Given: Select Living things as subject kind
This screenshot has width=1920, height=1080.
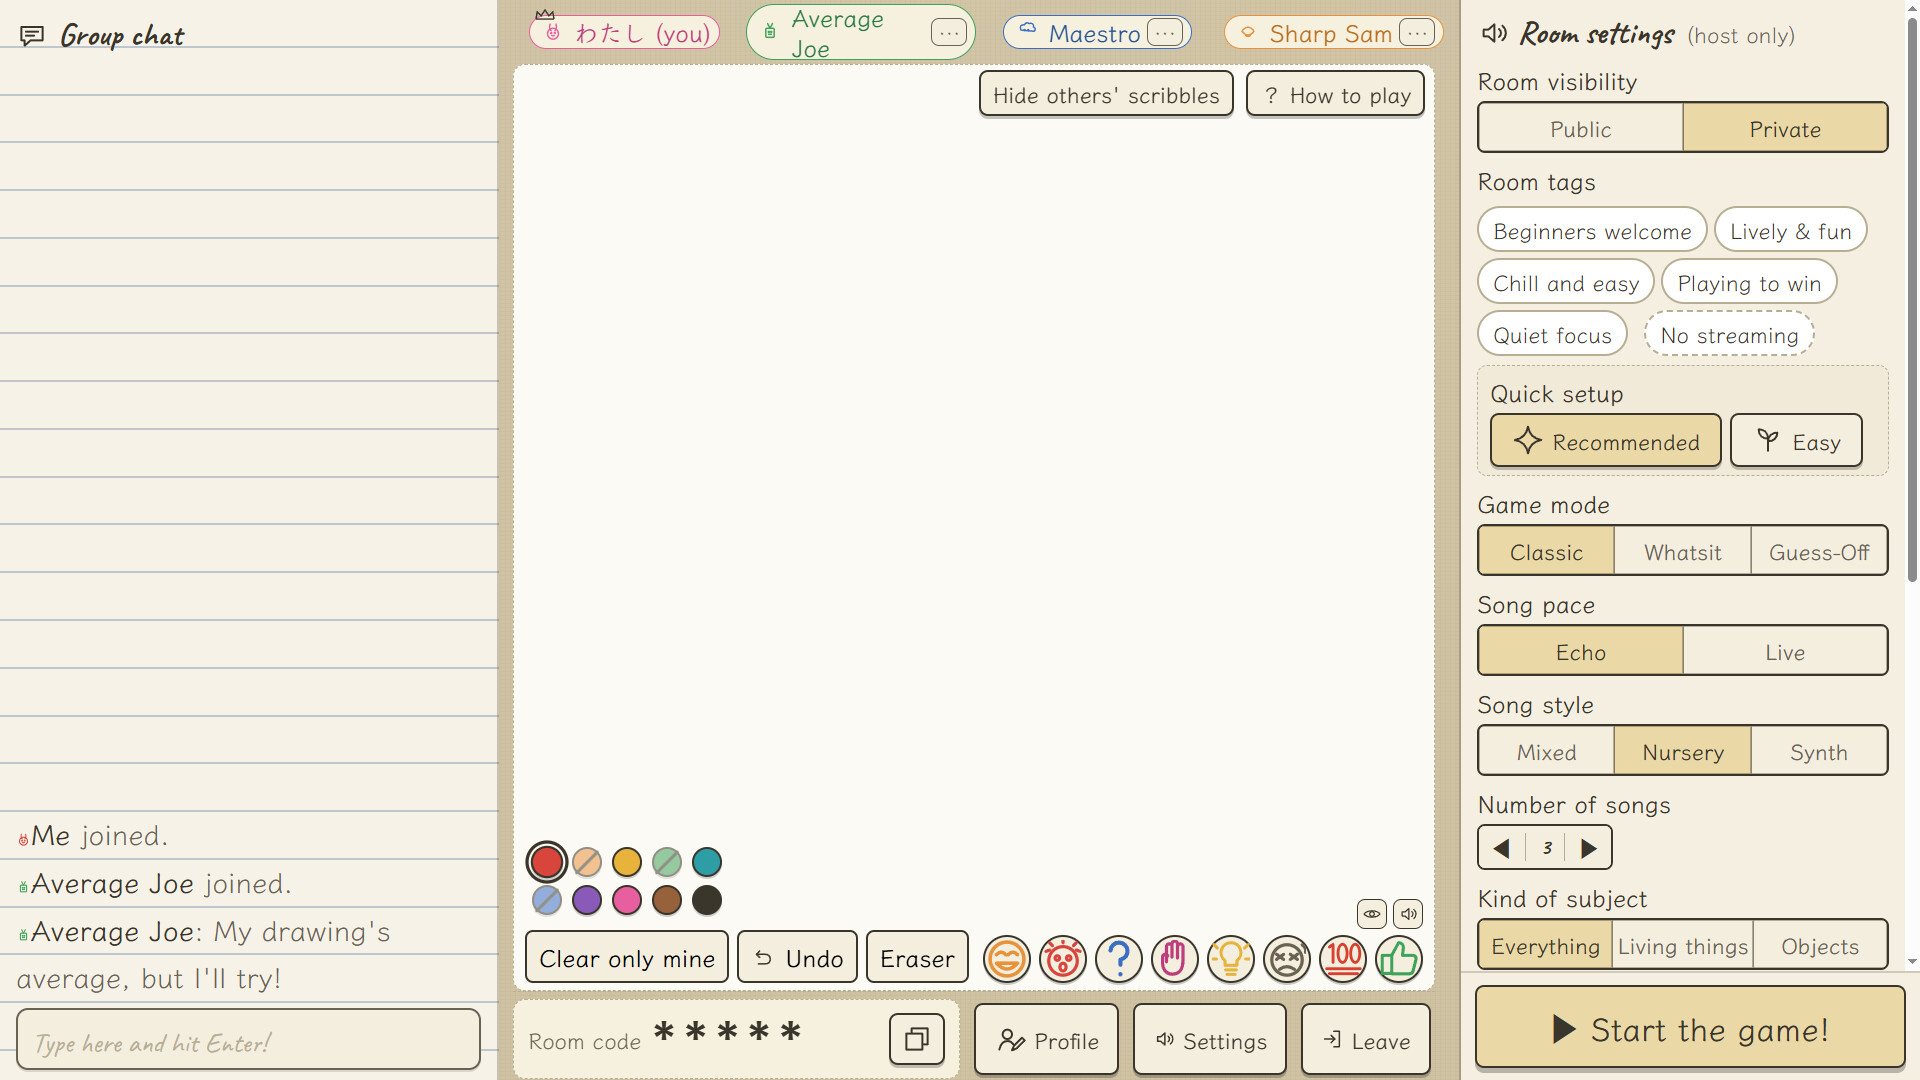Looking at the screenshot, I should tap(1682, 946).
